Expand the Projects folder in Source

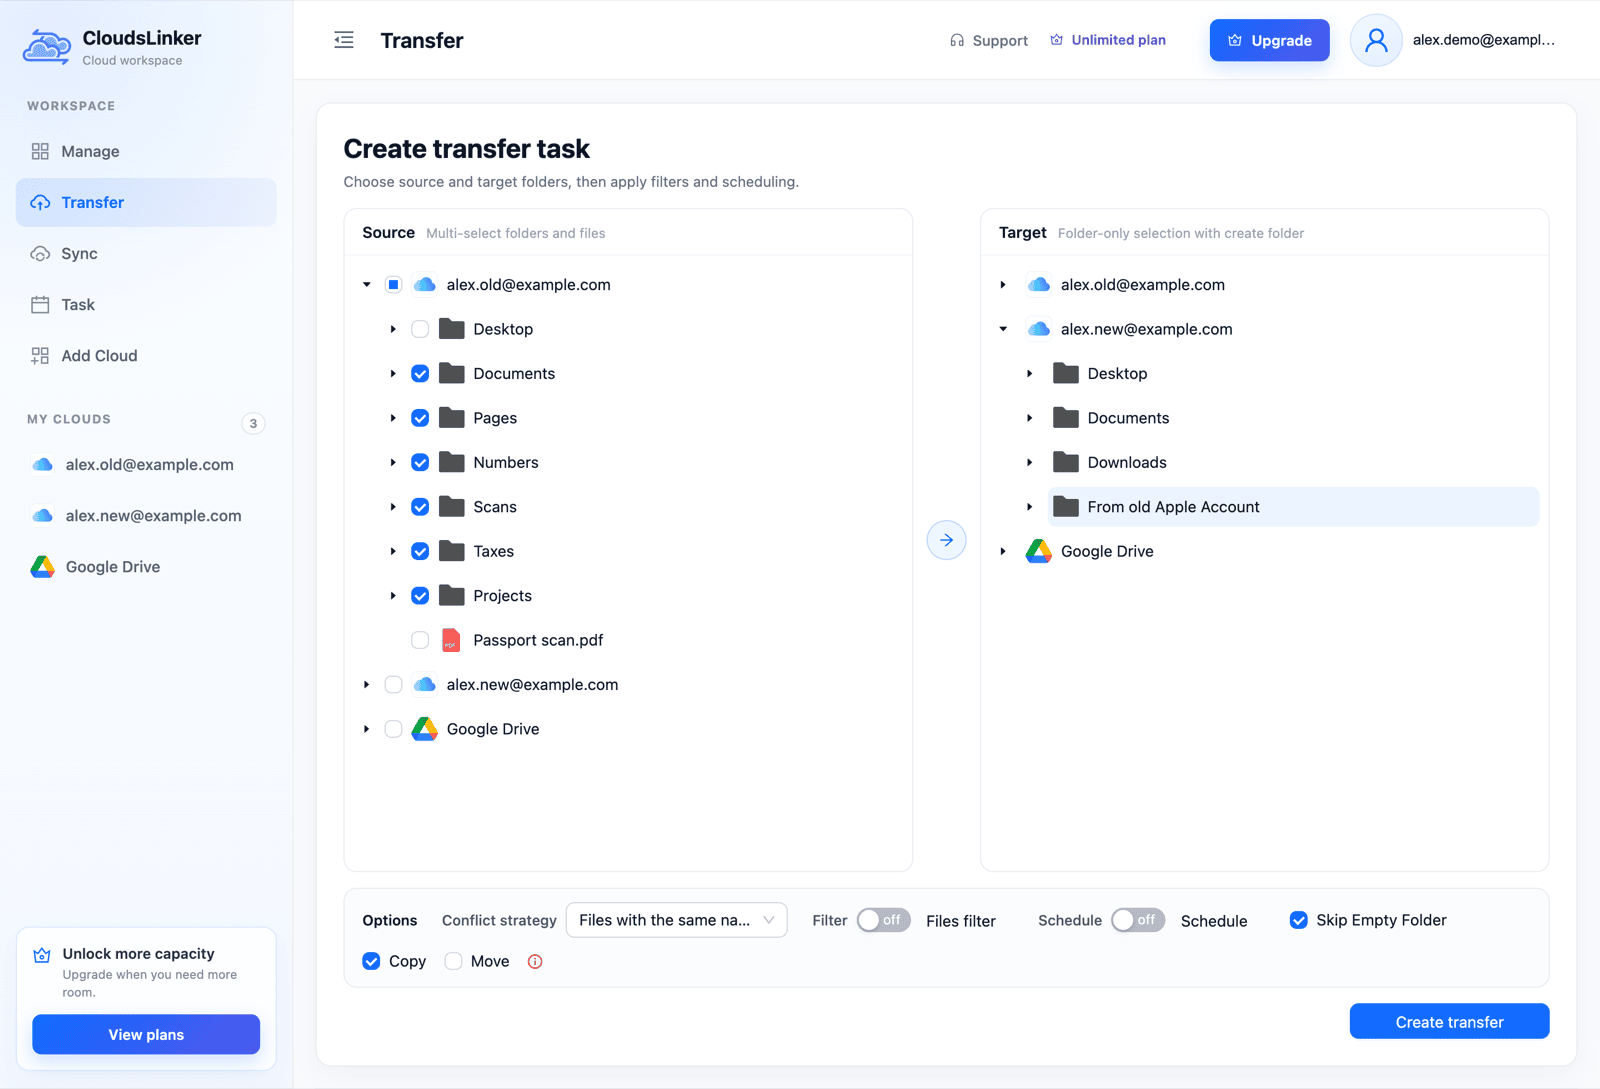click(393, 596)
